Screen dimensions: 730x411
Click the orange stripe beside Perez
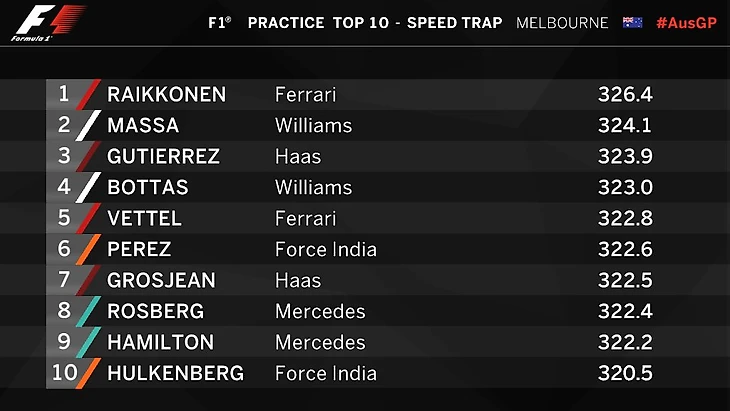point(89,250)
